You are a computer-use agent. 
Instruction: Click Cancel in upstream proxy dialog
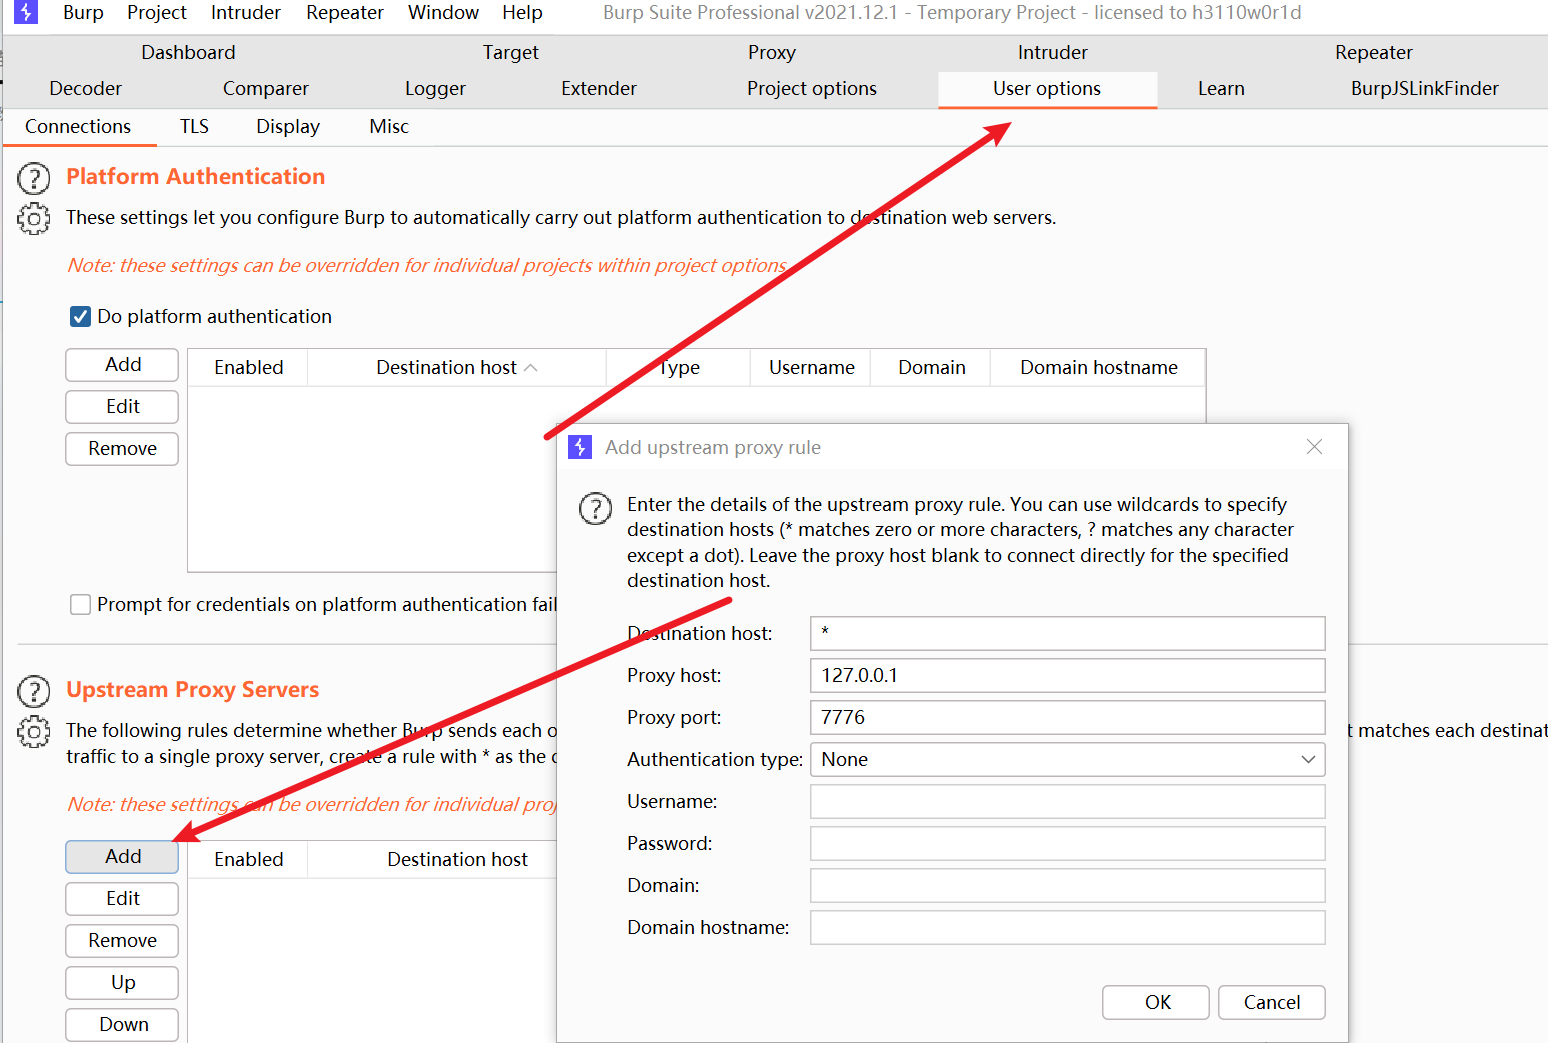pos(1272,1003)
